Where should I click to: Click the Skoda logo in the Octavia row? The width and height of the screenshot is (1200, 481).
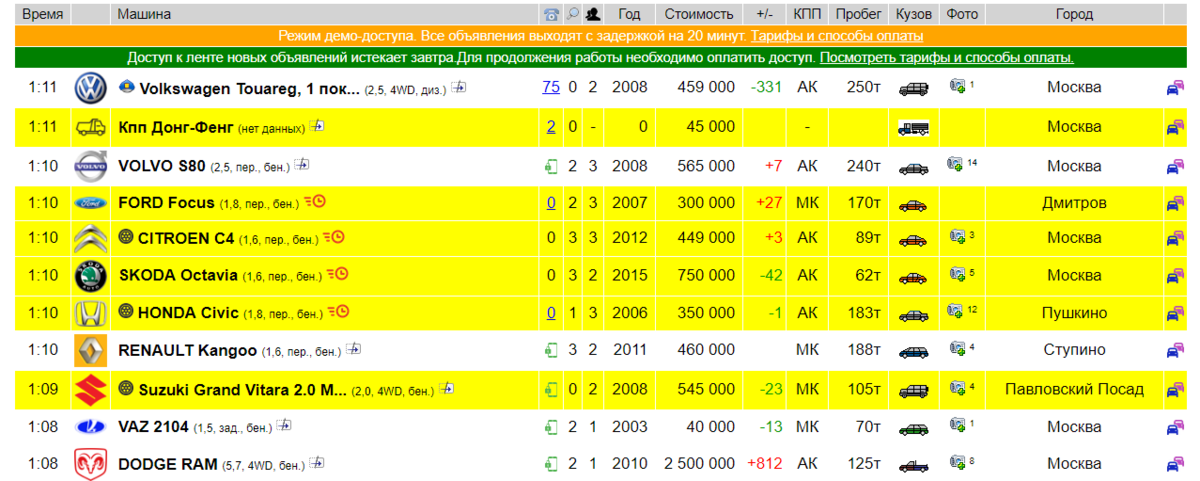[x=90, y=276]
